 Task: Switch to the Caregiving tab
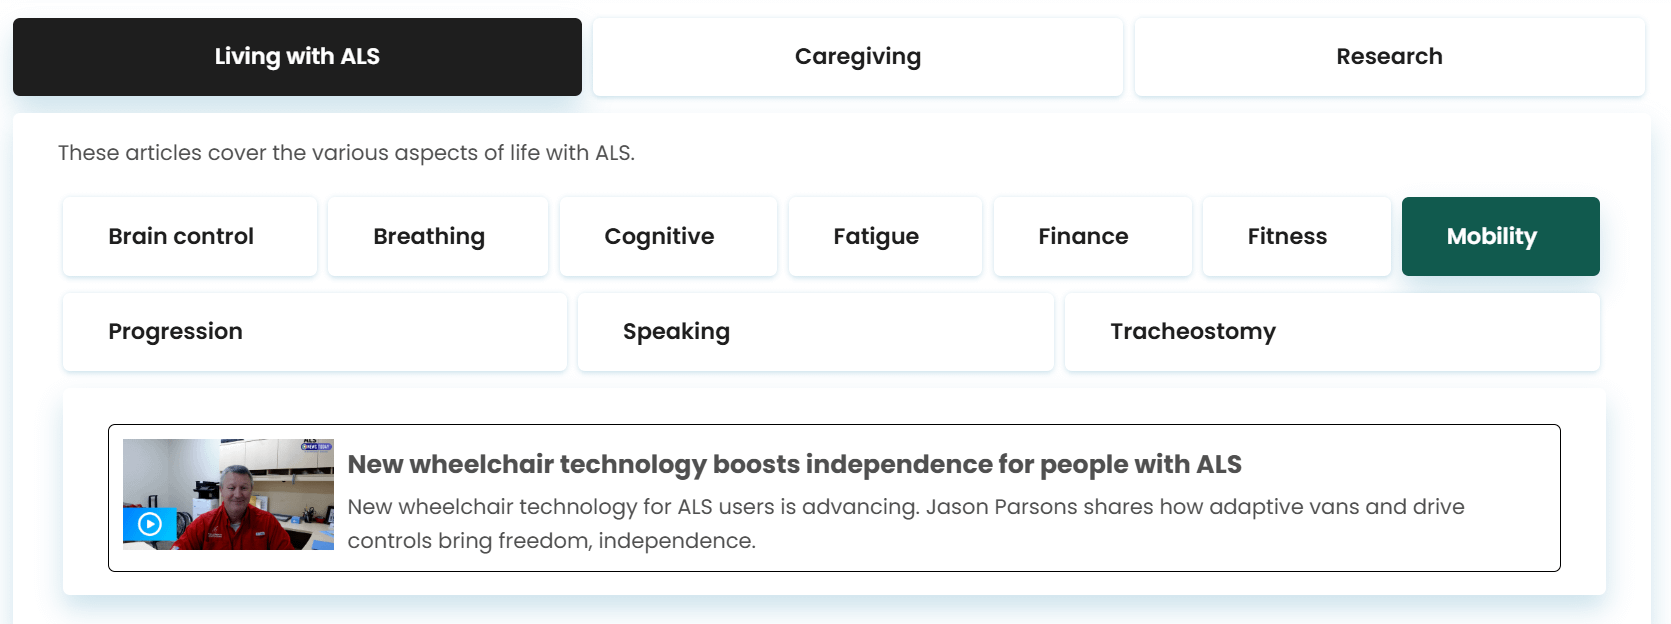tap(856, 56)
